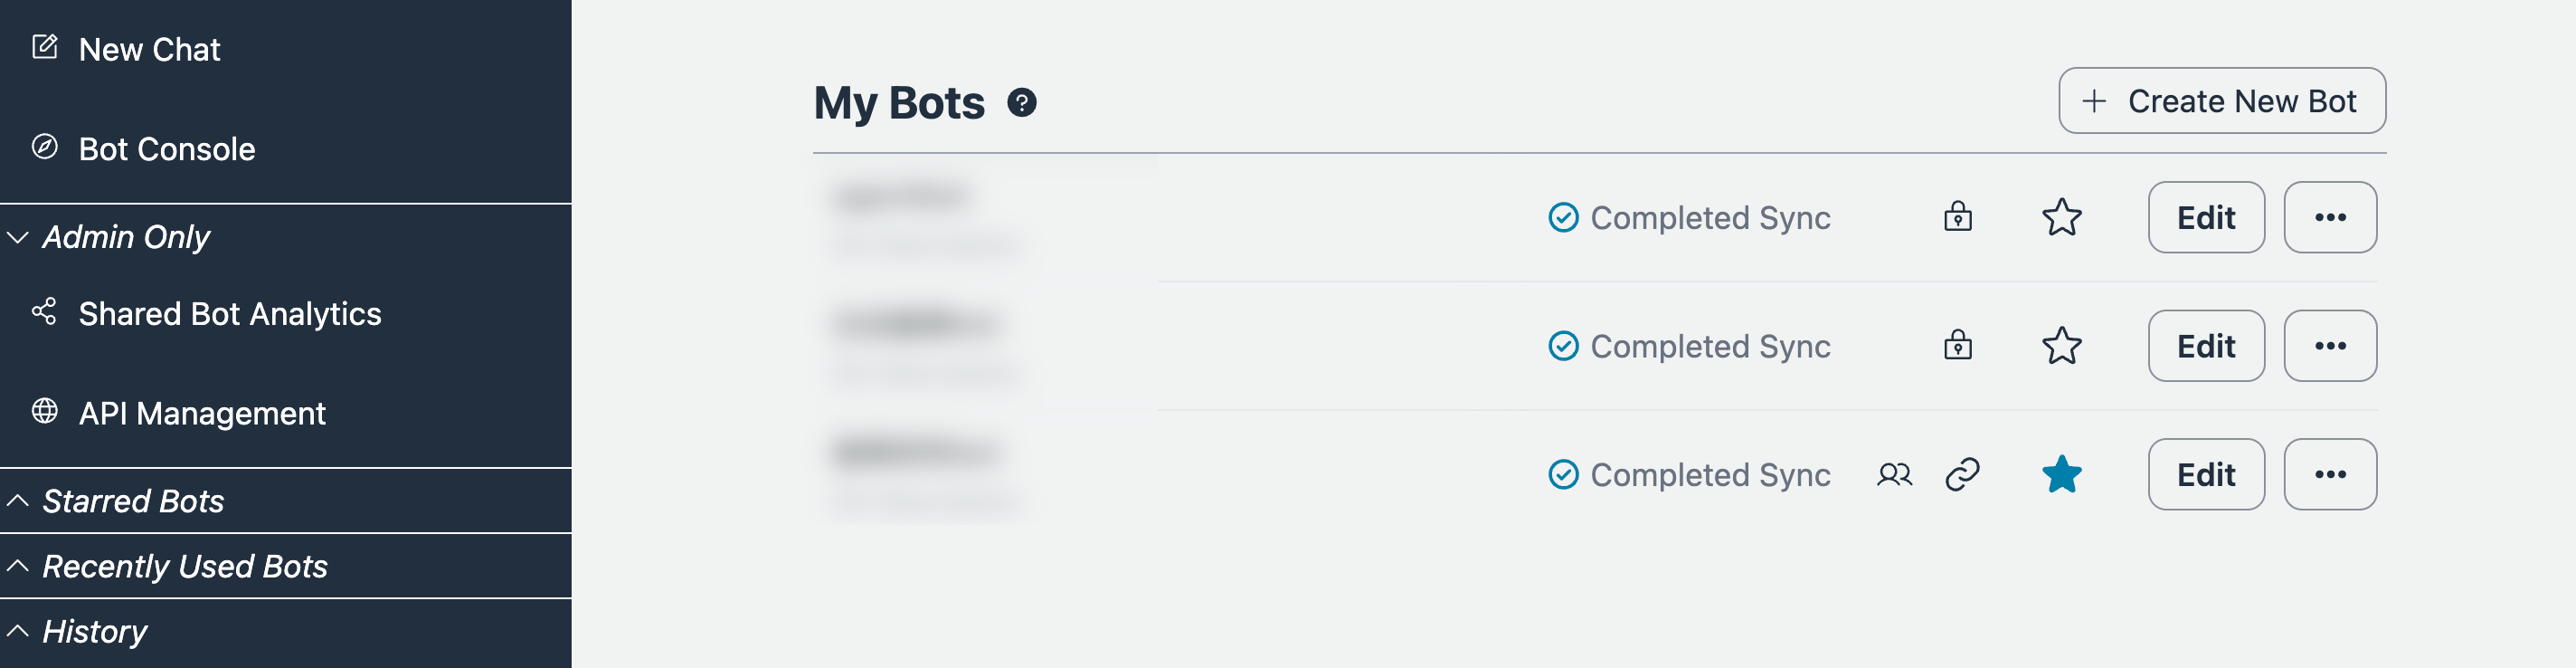The width and height of the screenshot is (2576, 668).
Task: Star the first bot in the list
Action: 2061,217
